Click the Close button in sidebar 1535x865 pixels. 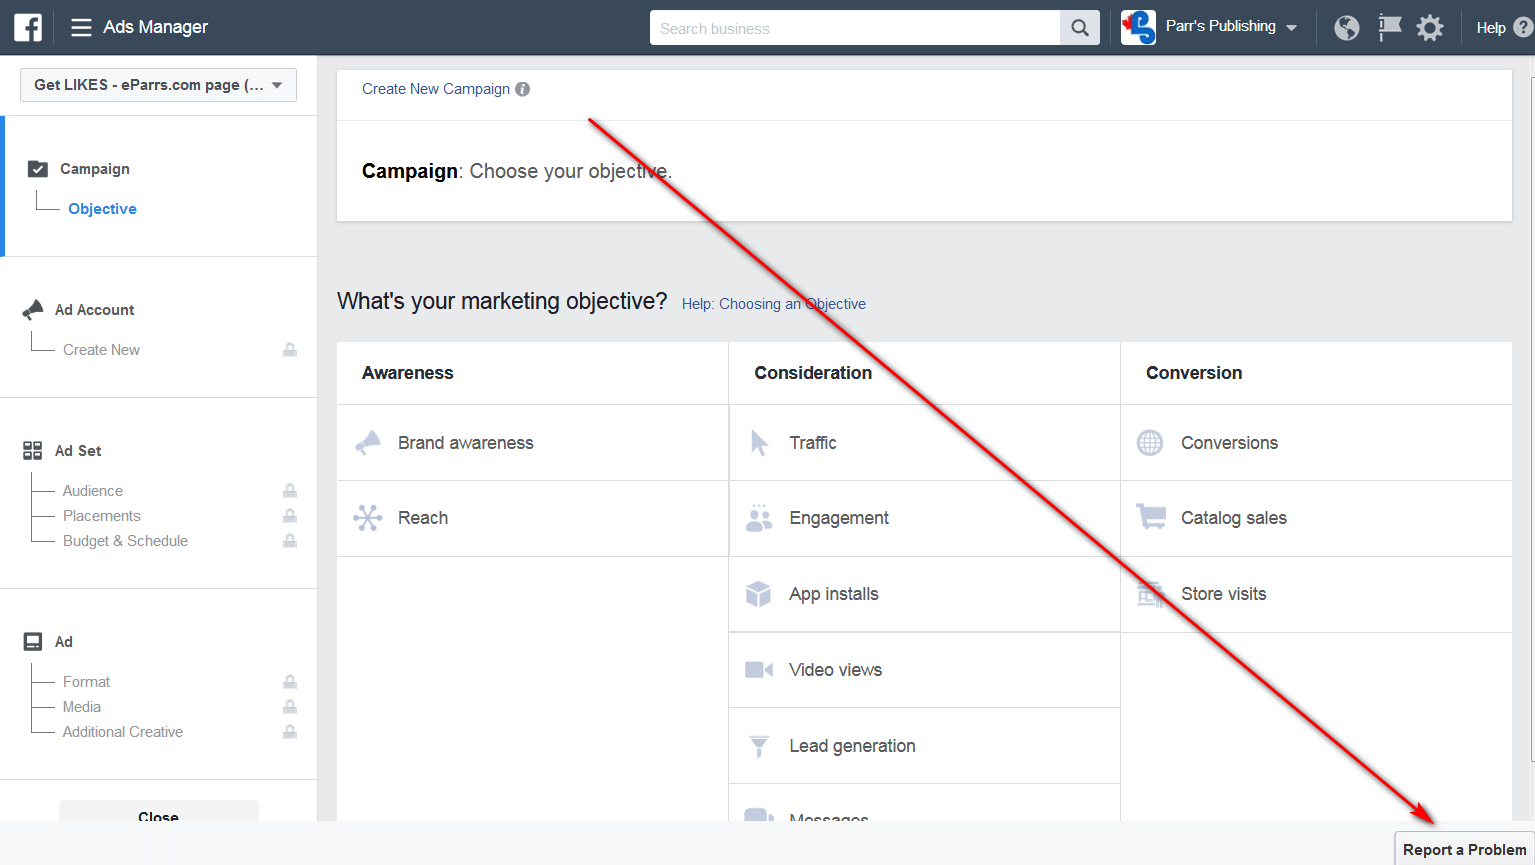159,812
